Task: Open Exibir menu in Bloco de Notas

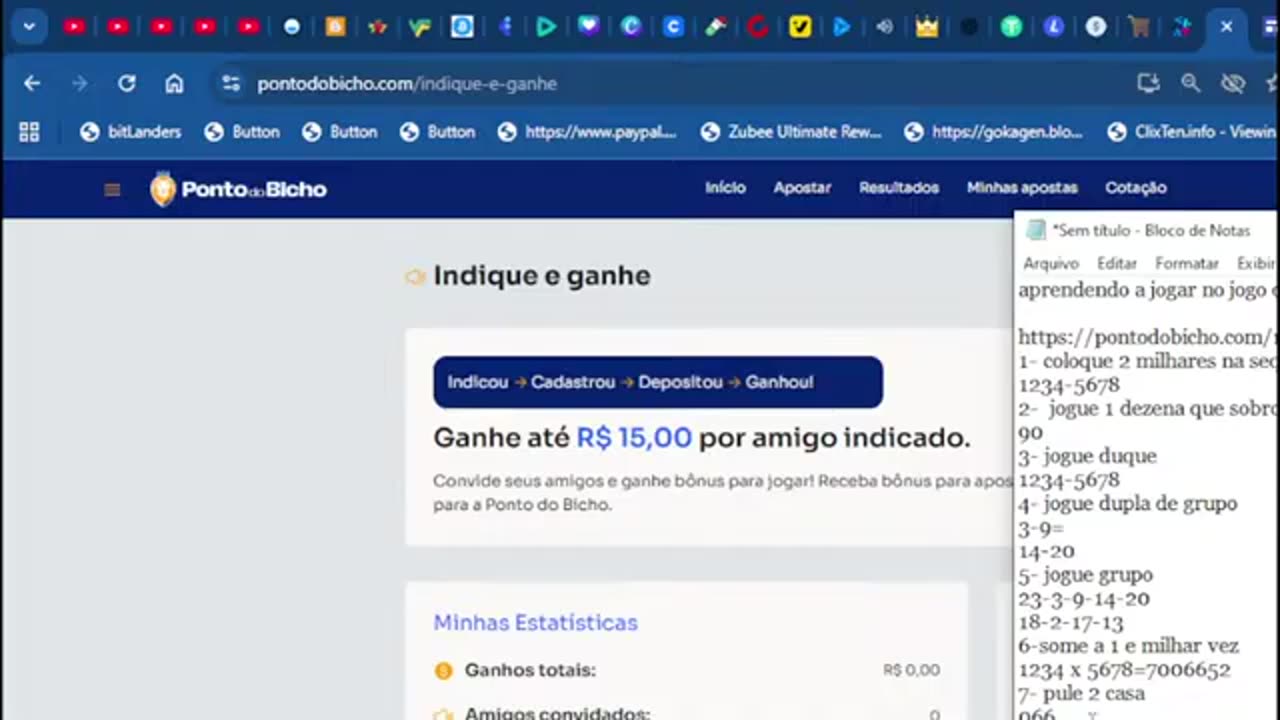Action: click(1256, 264)
